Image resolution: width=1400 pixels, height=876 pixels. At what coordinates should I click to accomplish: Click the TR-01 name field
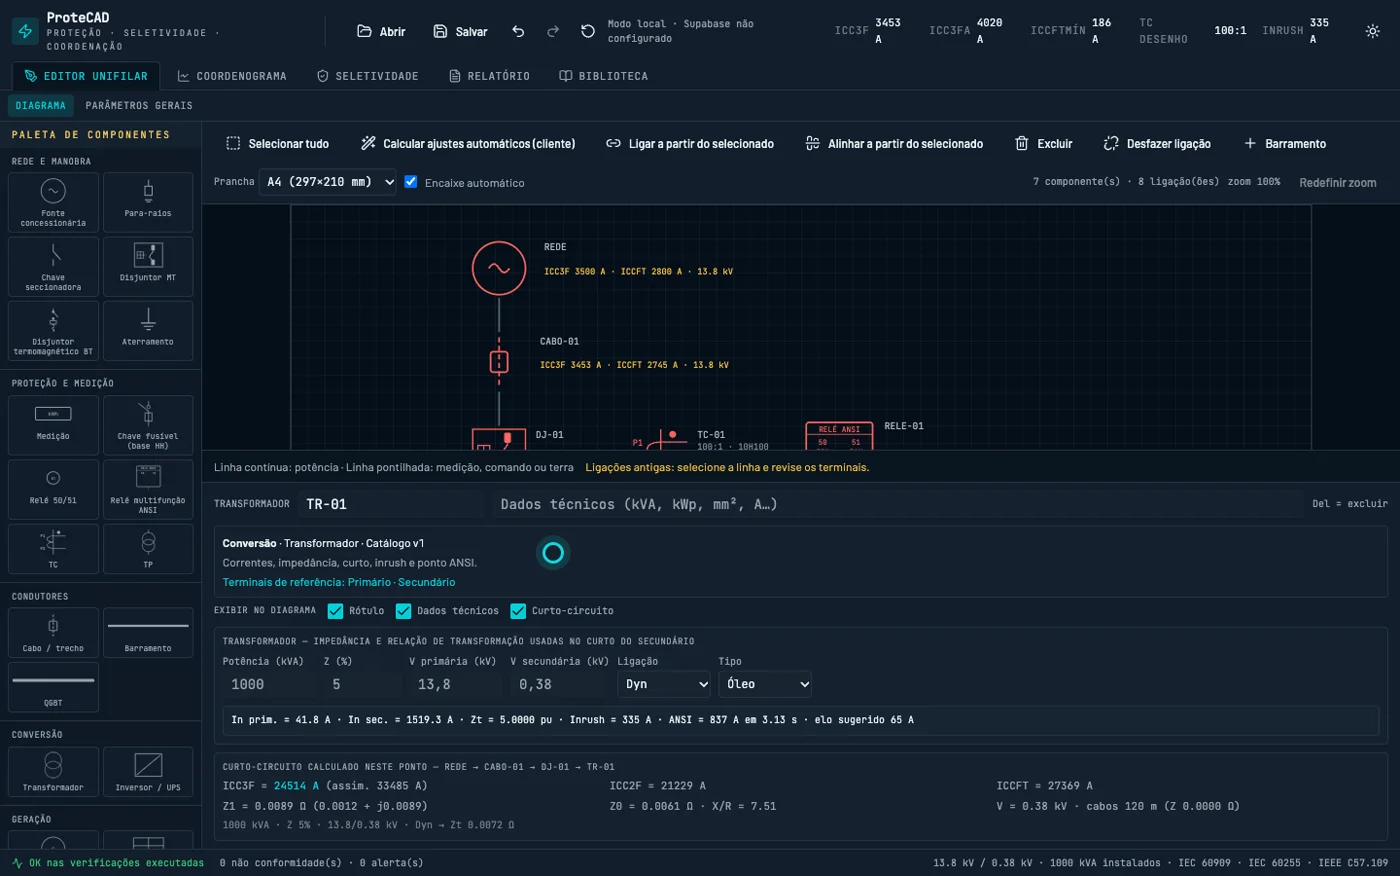click(x=391, y=504)
